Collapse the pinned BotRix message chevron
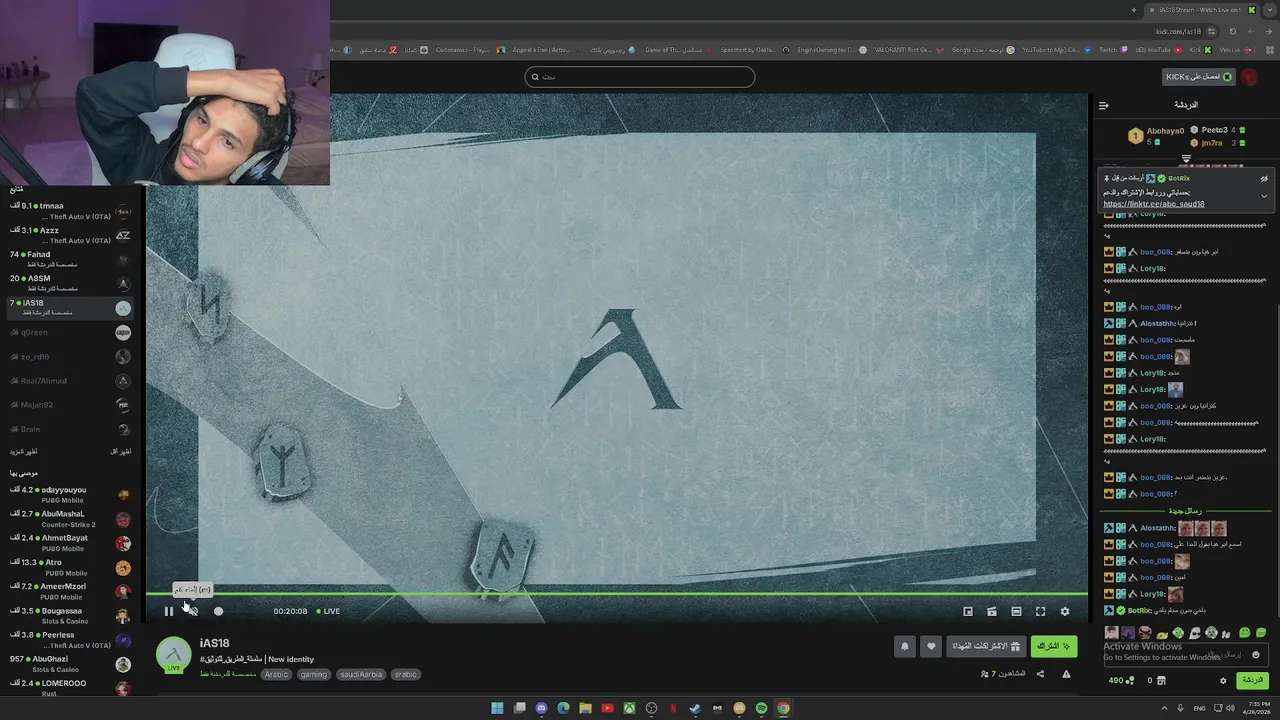This screenshot has width=1280, height=720. point(1264,196)
